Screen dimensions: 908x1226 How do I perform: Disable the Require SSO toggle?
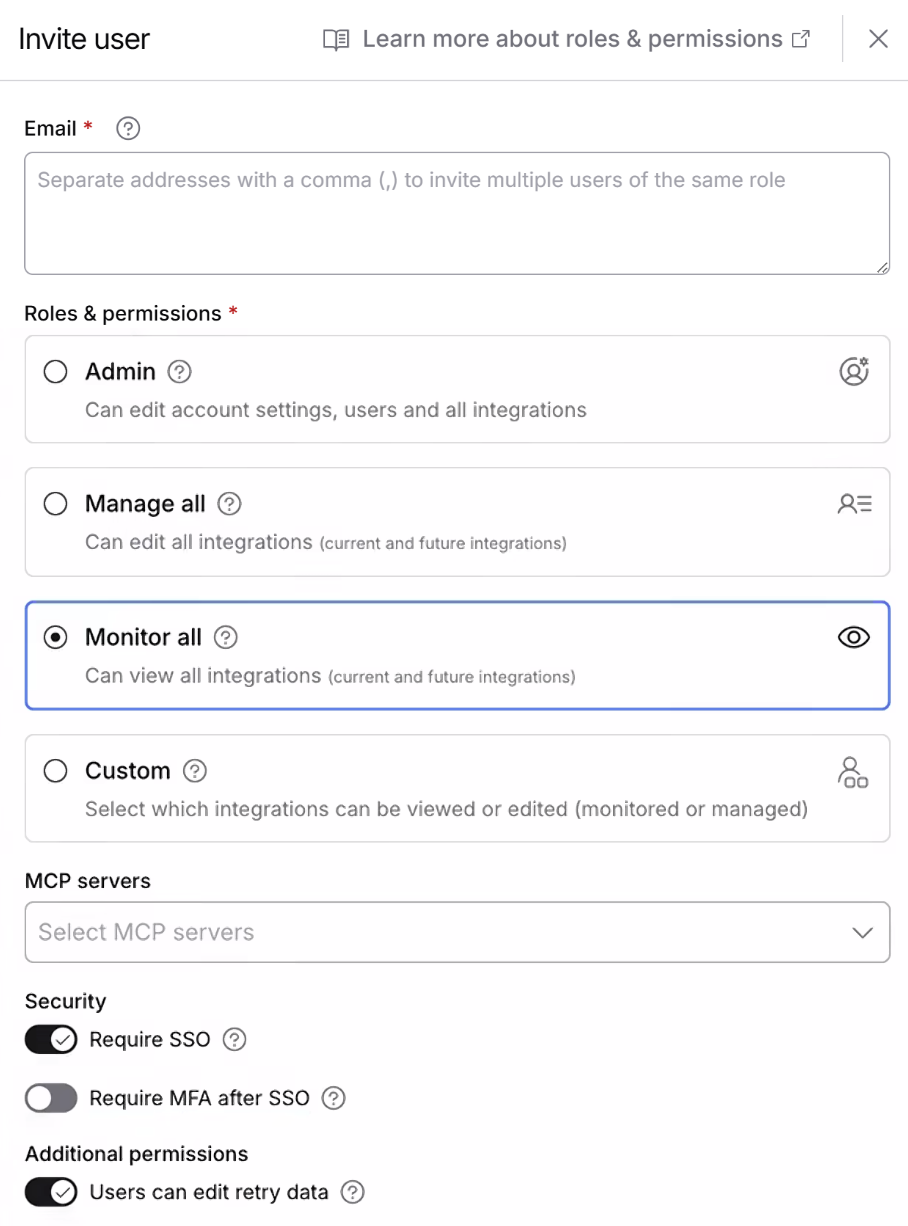(51, 1040)
